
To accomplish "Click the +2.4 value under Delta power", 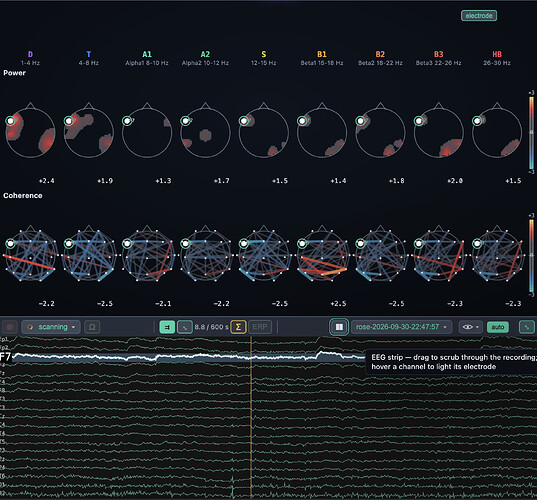I will point(47,181).
